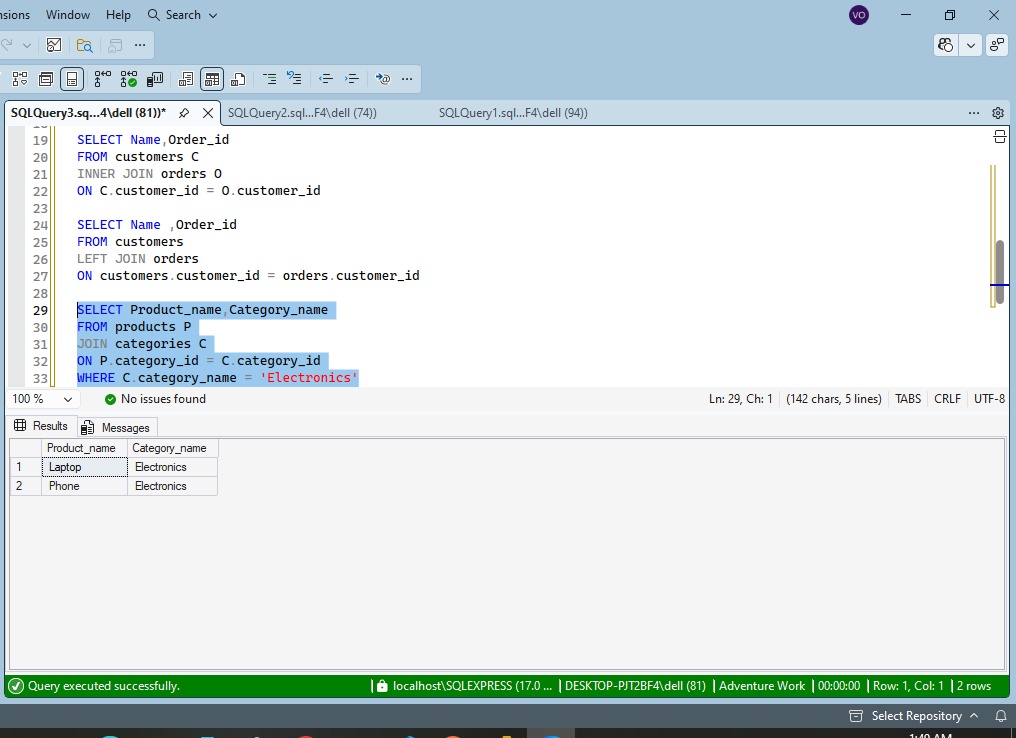Click the UTF-8 encoding indicator
This screenshot has width=1016, height=738.
[x=989, y=399]
